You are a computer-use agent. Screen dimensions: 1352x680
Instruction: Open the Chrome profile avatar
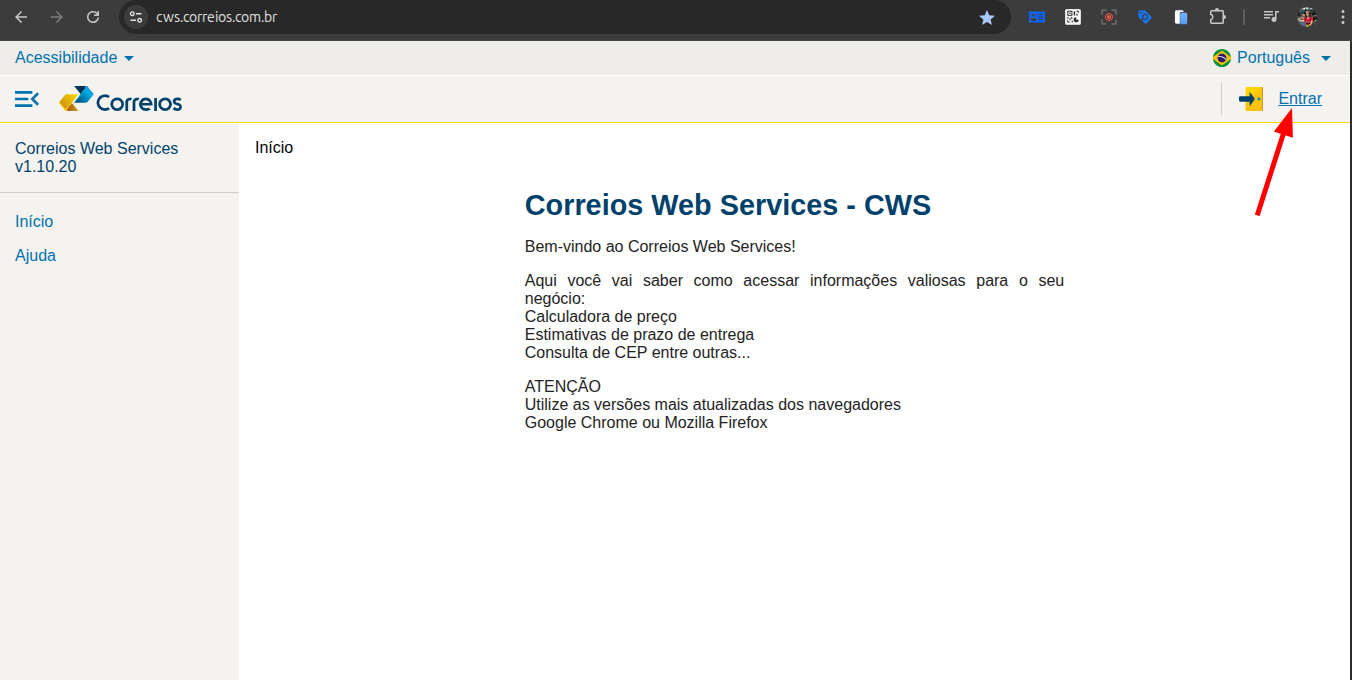coord(1307,17)
